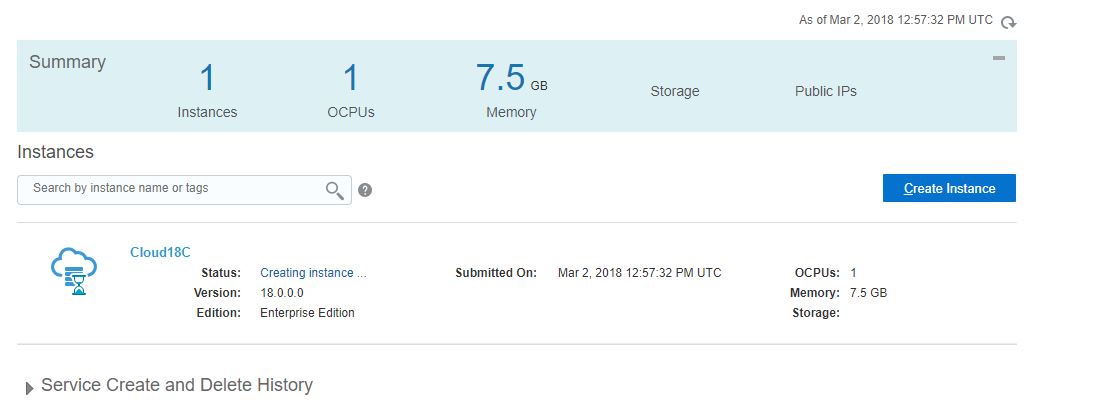
Task: Click the Public IPs summary label
Action: [x=826, y=91]
